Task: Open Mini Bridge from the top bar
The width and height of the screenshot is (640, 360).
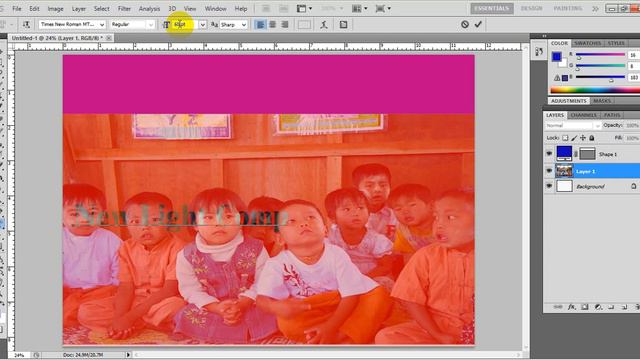Action: point(284,8)
